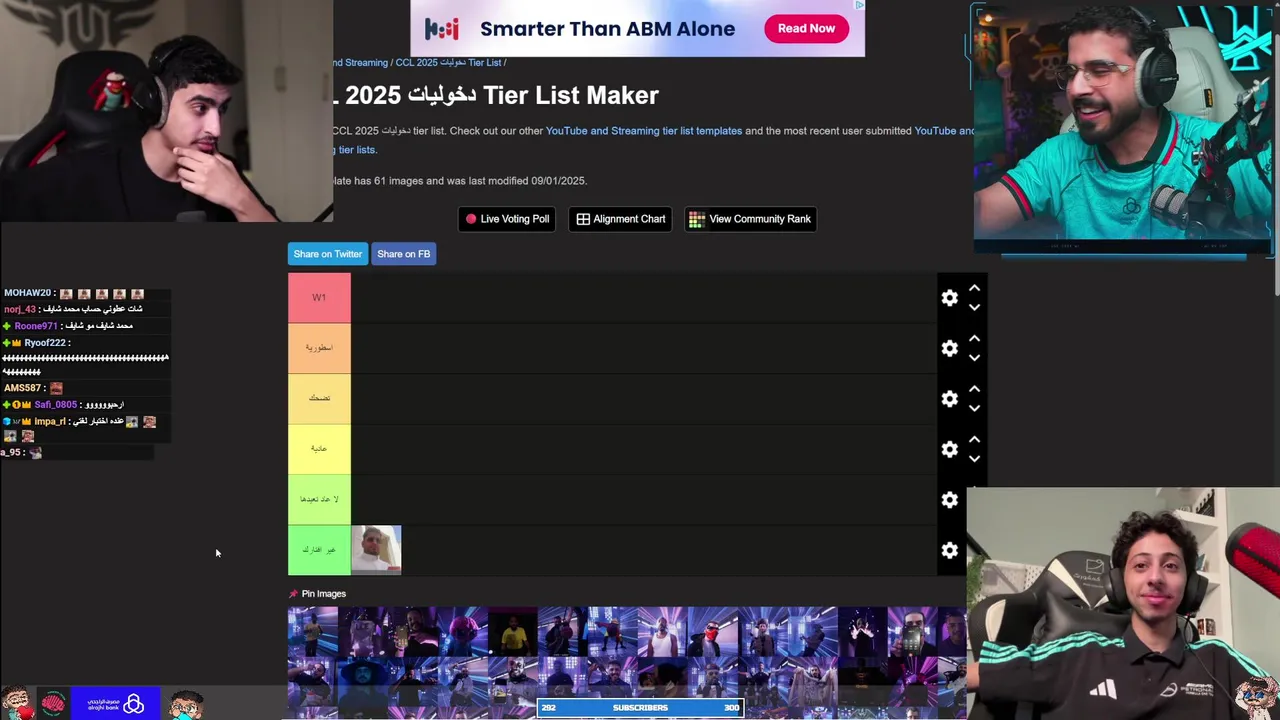This screenshot has width=1280, height=720.
Task: Open settings gear for the W1 tier
Action: (949, 298)
